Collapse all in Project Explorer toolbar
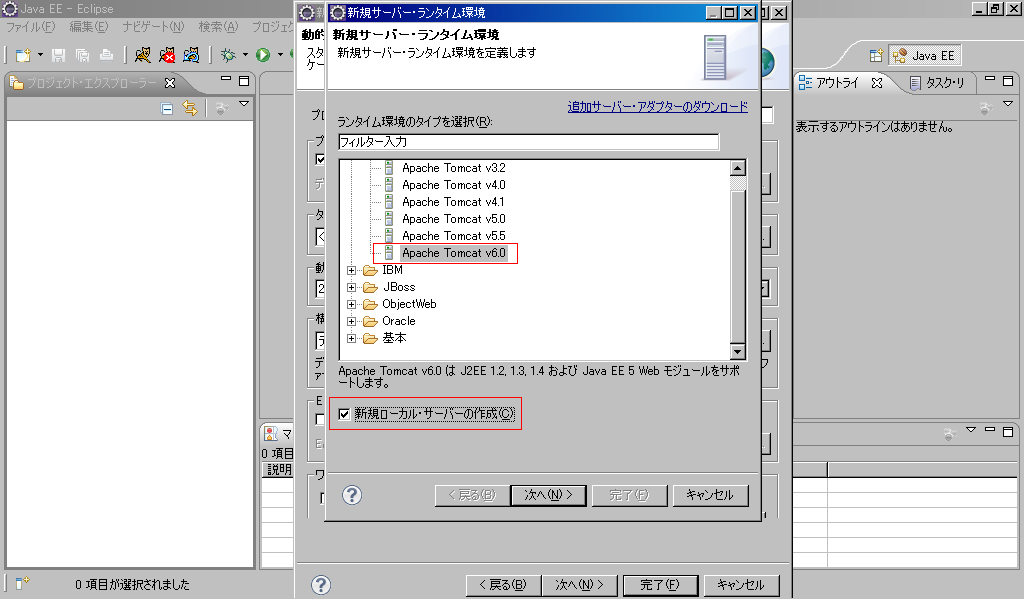The image size is (1024, 600). click(167, 108)
